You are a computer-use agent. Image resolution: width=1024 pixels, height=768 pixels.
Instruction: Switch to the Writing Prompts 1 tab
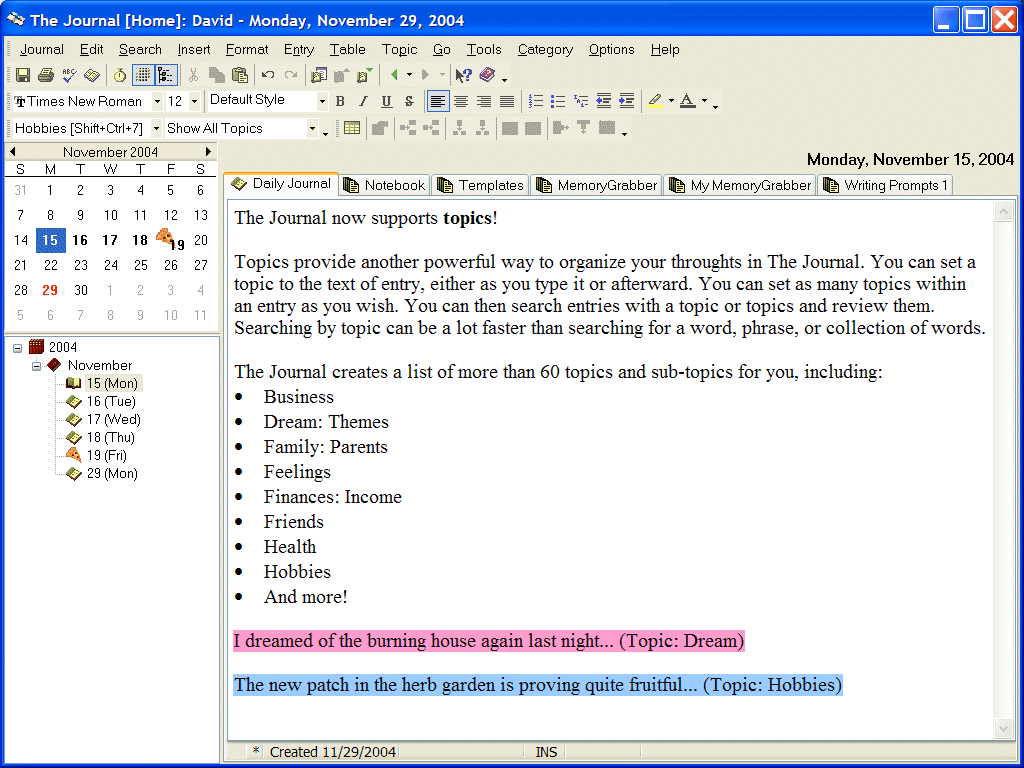885,185
